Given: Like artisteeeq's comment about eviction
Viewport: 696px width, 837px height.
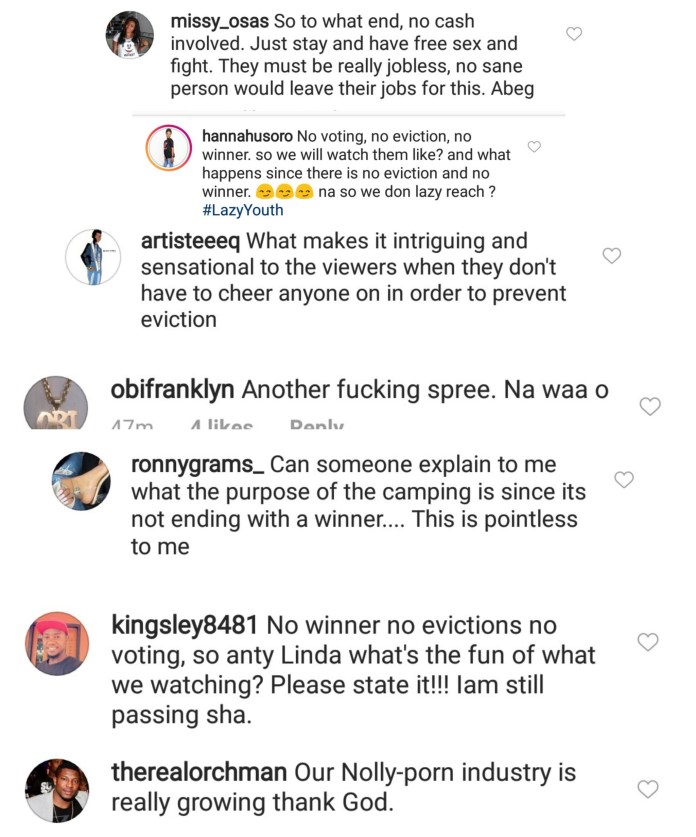Looking at the screenshot, I should pos(612,256).
